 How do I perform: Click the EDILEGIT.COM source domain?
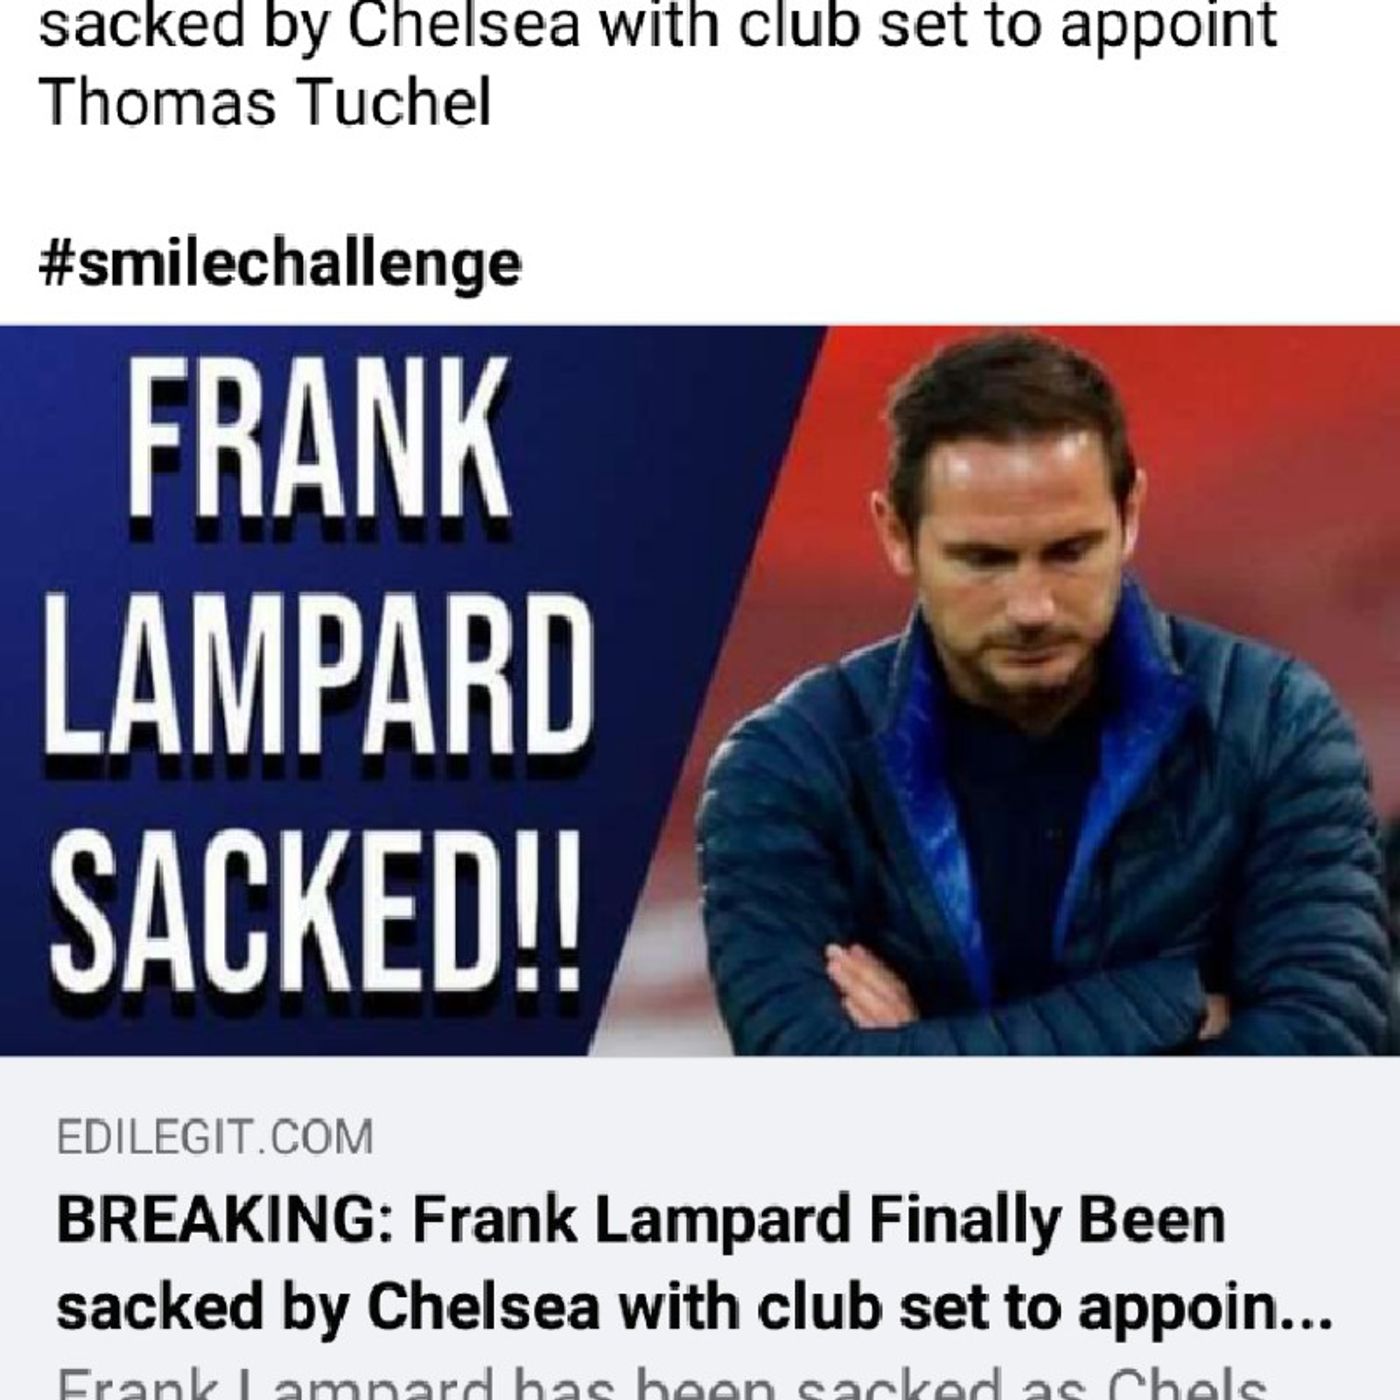tap(215, 1138)
